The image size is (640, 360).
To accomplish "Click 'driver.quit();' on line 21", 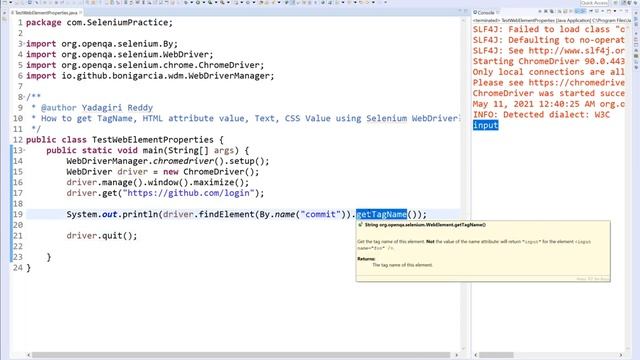I will click(x=102, y=236).
